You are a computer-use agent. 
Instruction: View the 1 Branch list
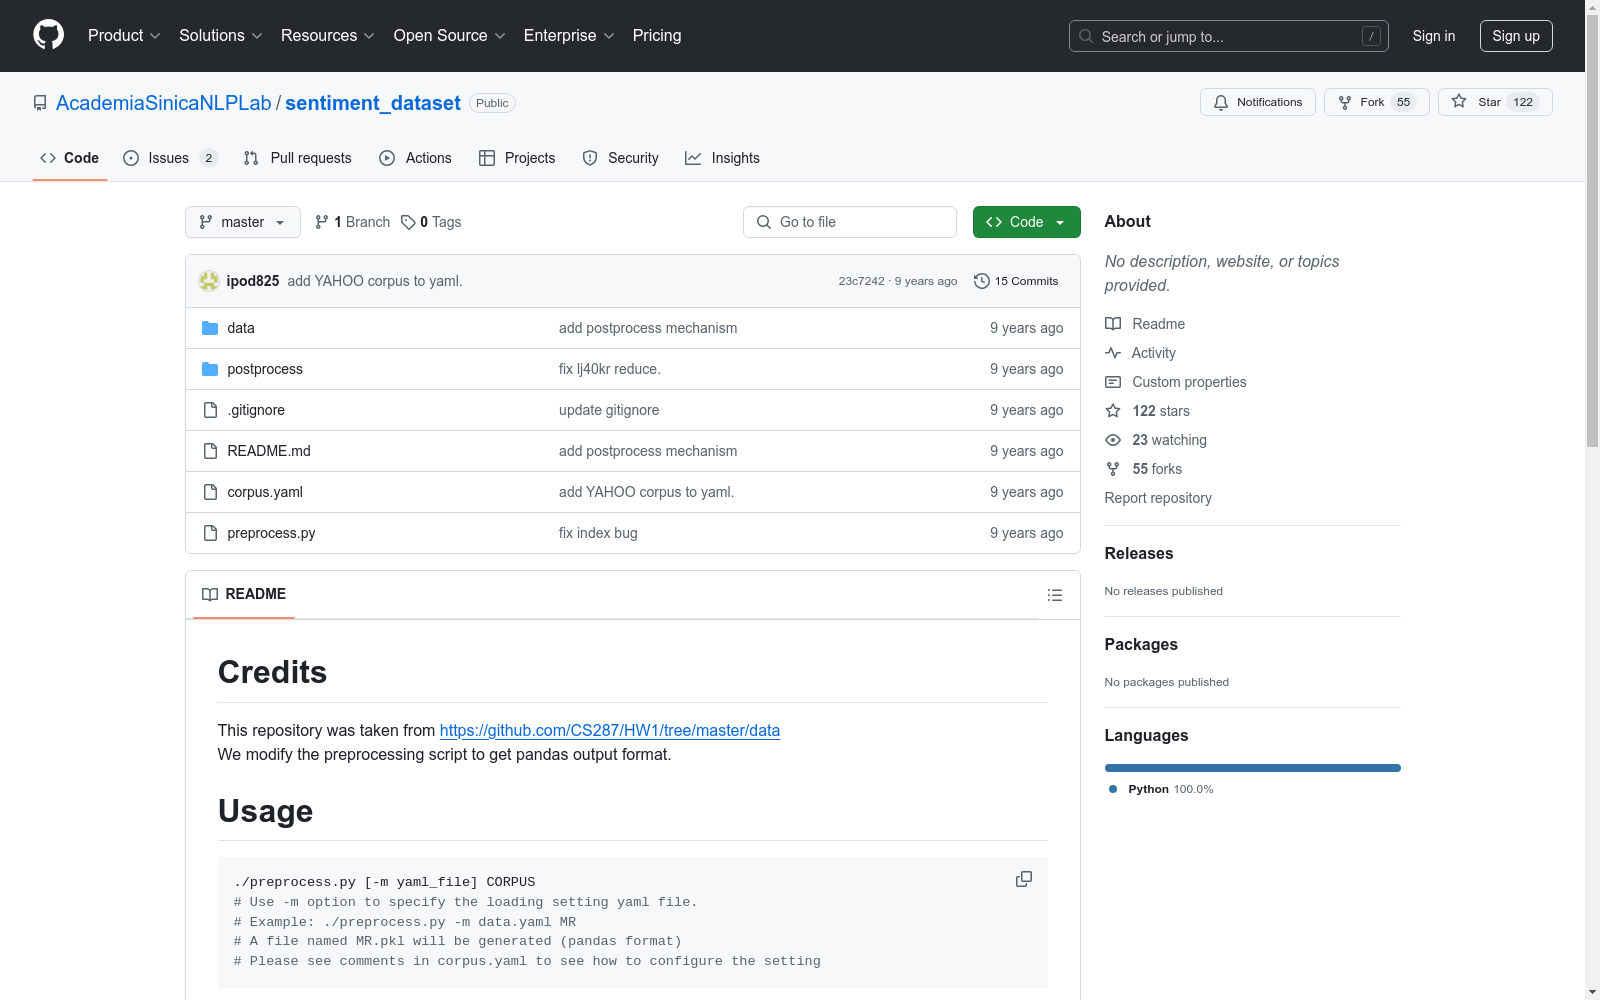352,222
